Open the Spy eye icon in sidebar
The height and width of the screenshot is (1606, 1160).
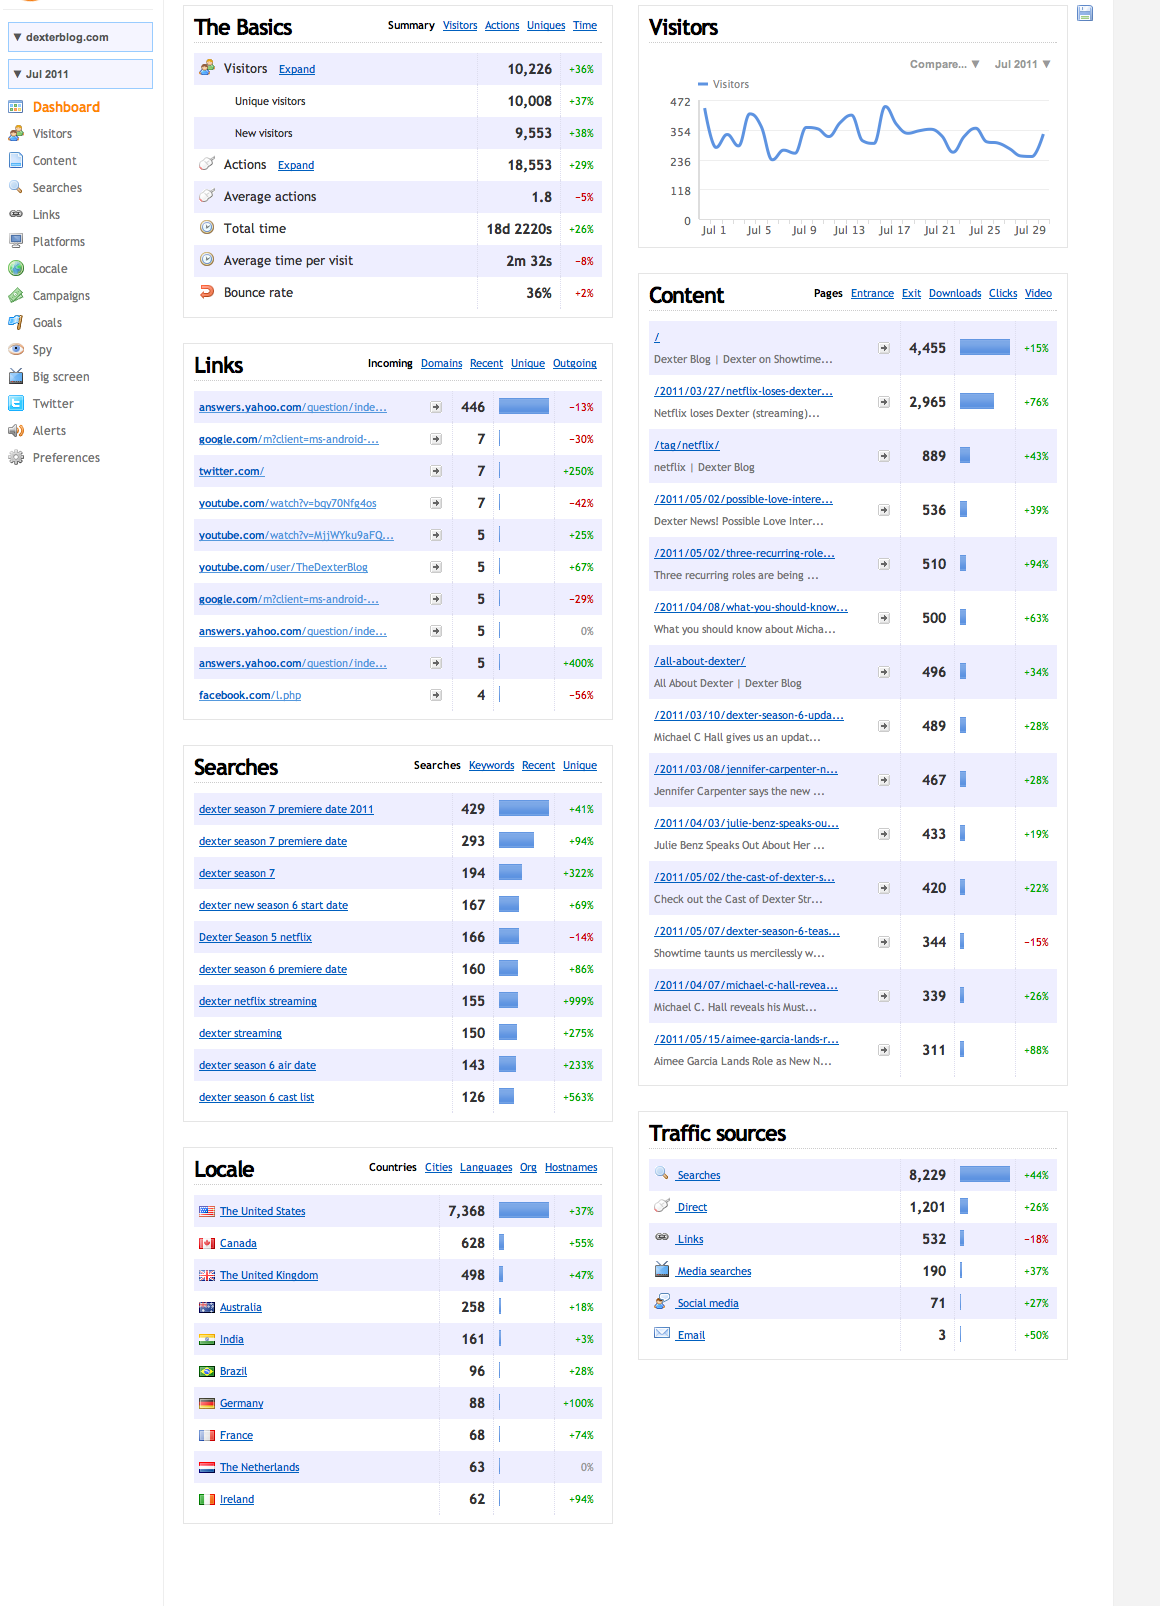(16, 350)
